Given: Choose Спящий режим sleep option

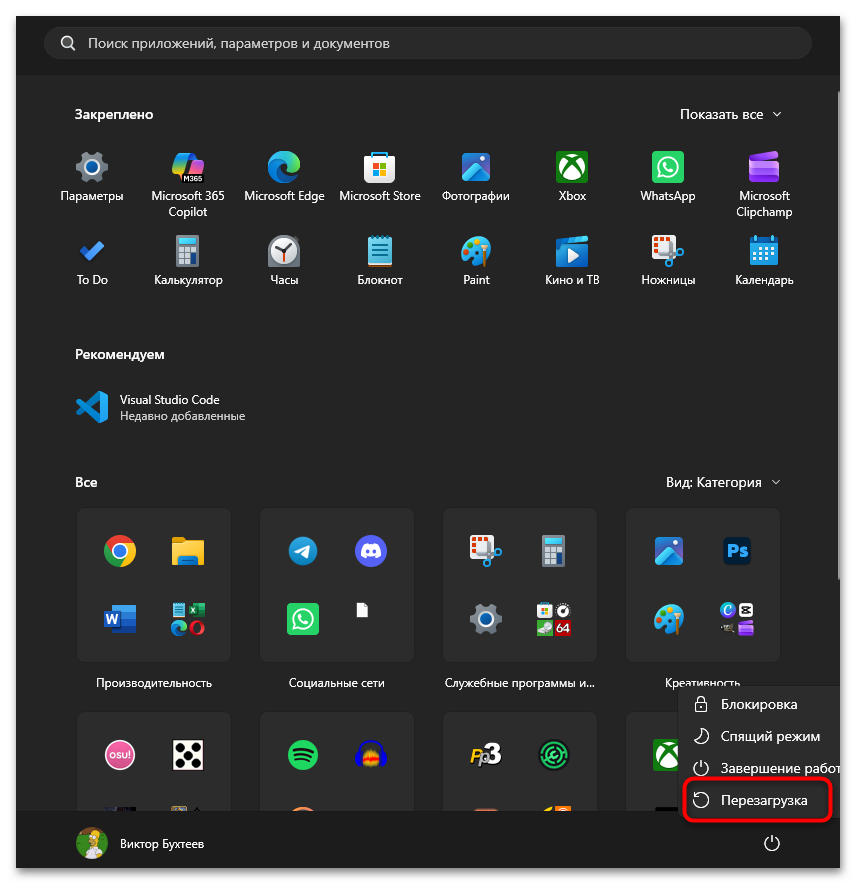Looking at the screenshot, I should point(758,736).
